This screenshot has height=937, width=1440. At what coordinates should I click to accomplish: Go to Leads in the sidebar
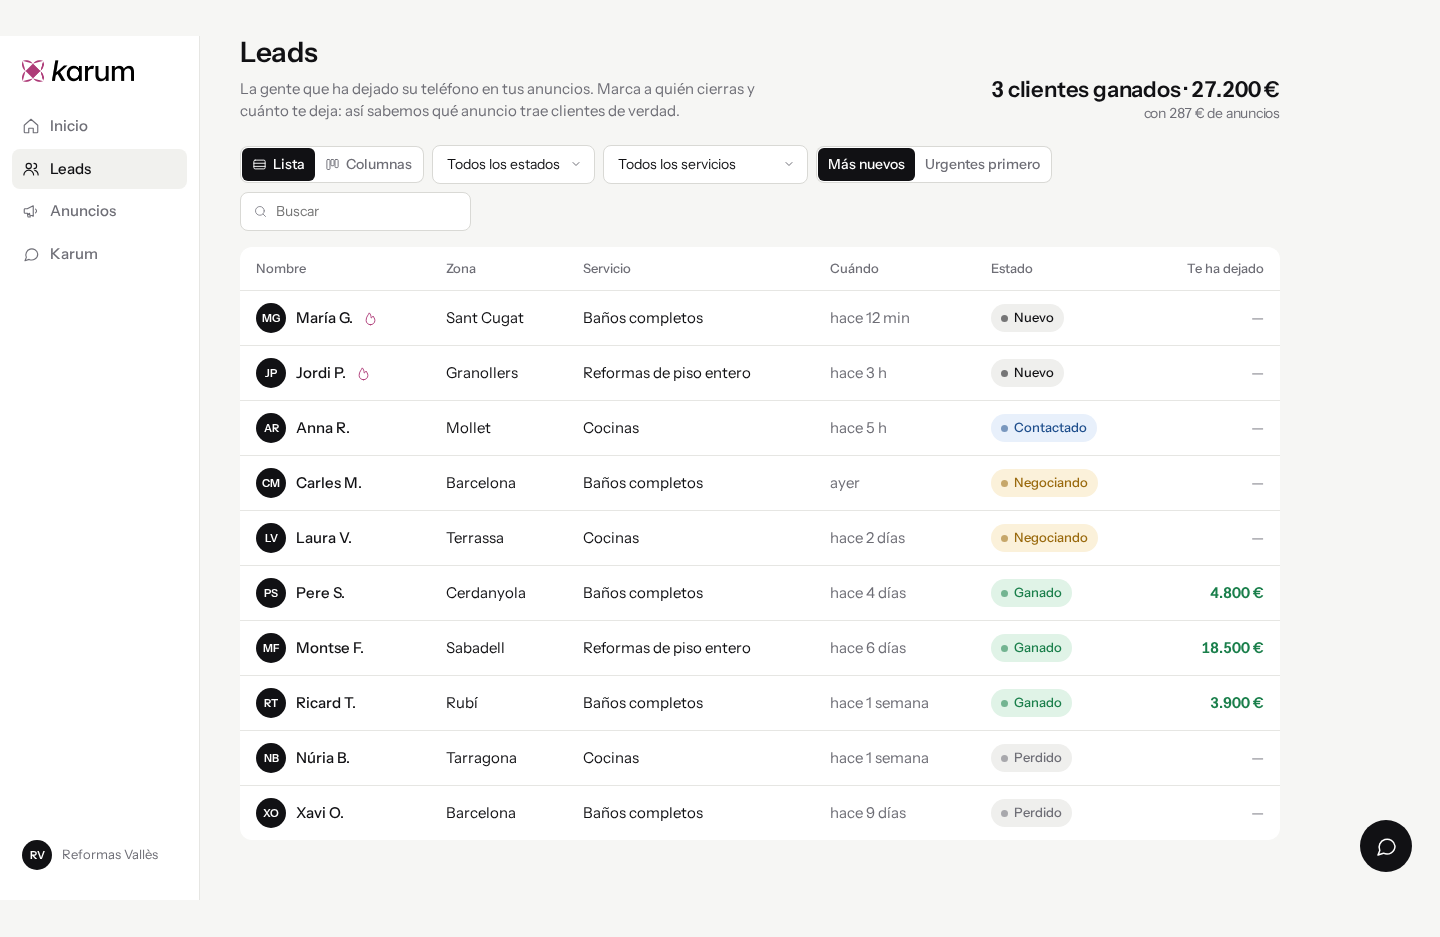click(99, 169)
